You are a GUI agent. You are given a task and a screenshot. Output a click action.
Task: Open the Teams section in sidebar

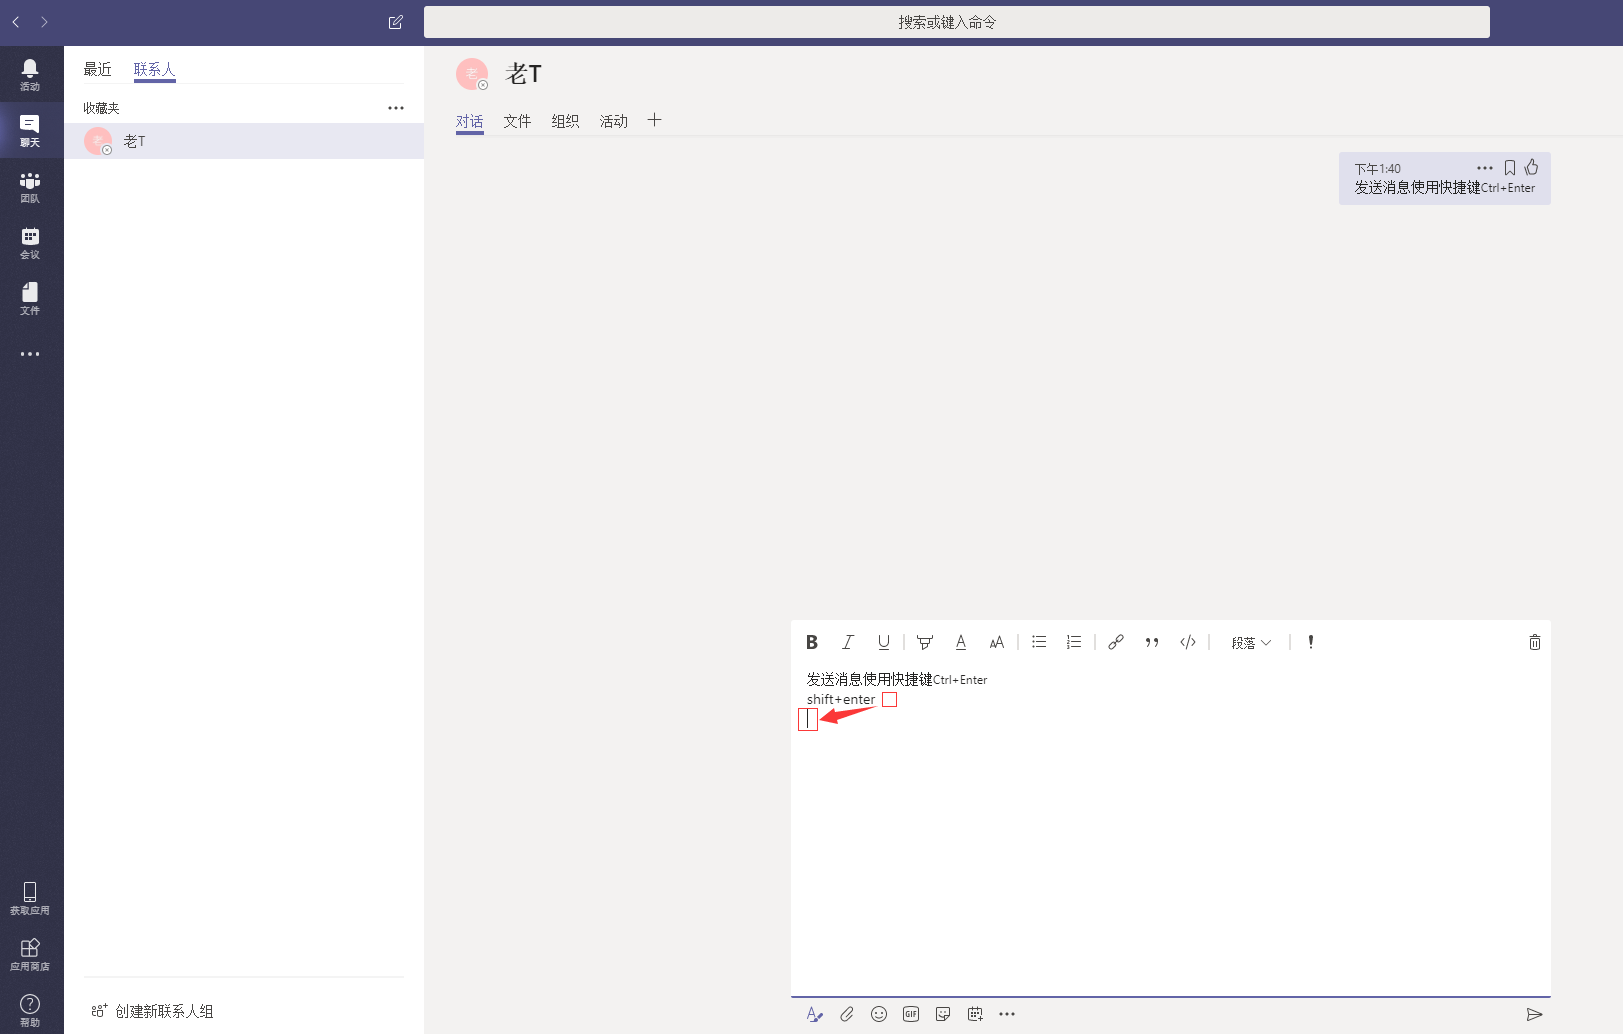[30, 186]
